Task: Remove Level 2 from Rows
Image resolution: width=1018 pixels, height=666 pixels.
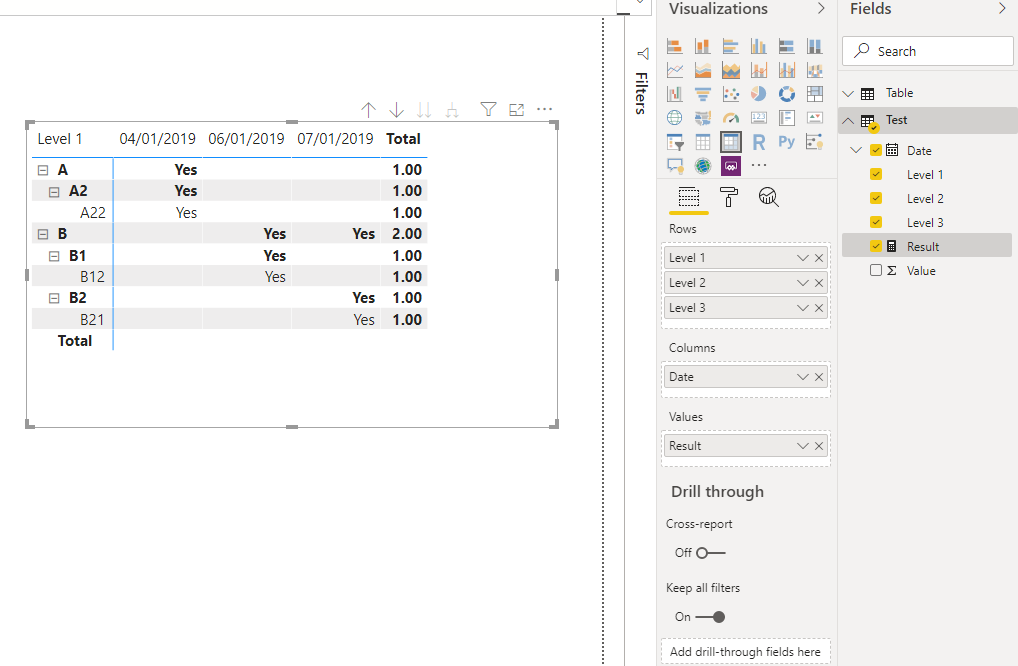Action: point(819,283)
